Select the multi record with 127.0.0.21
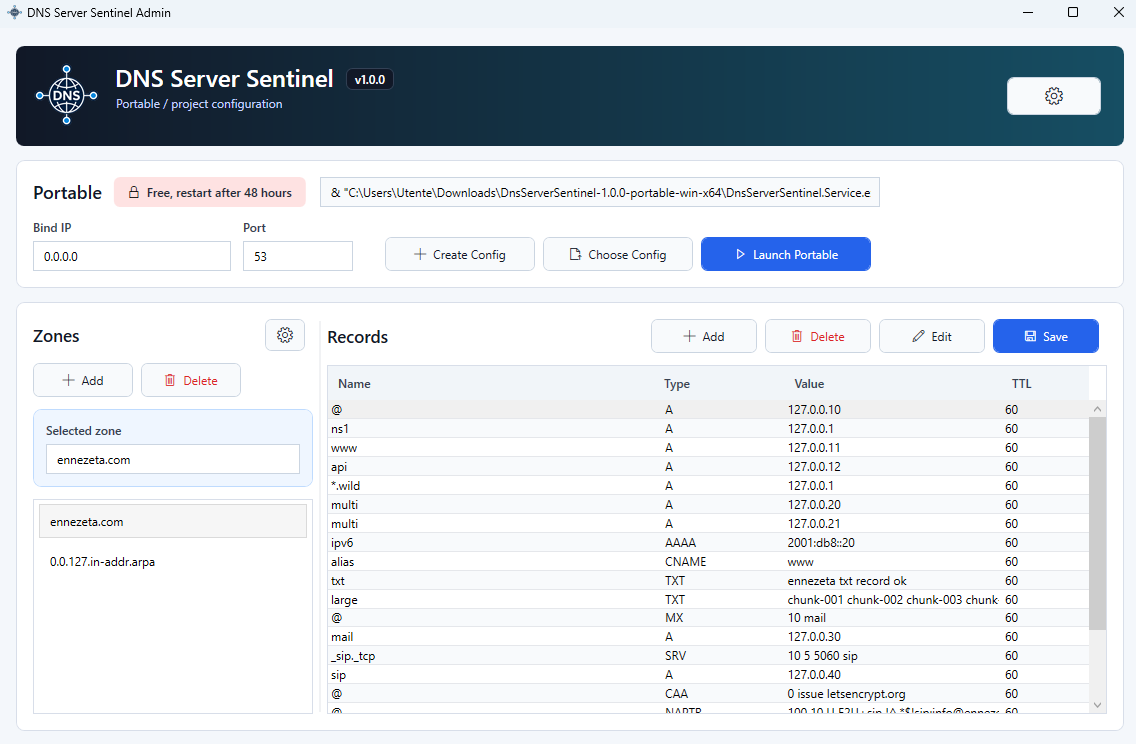This screenshot has width=1136, height=744. pos(708,523)
